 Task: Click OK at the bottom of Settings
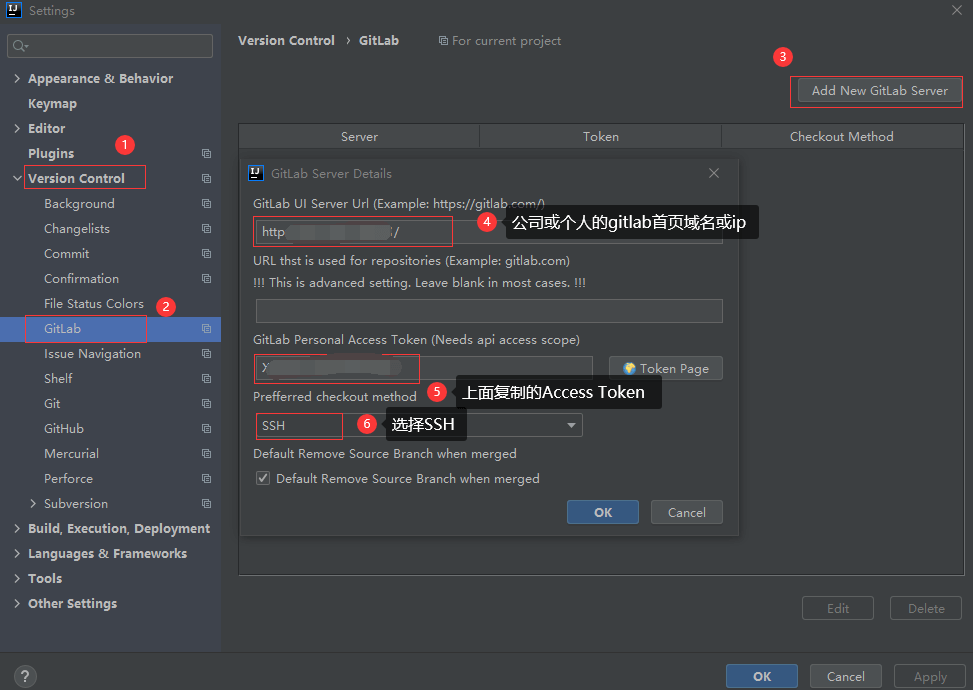click(762, 676)
